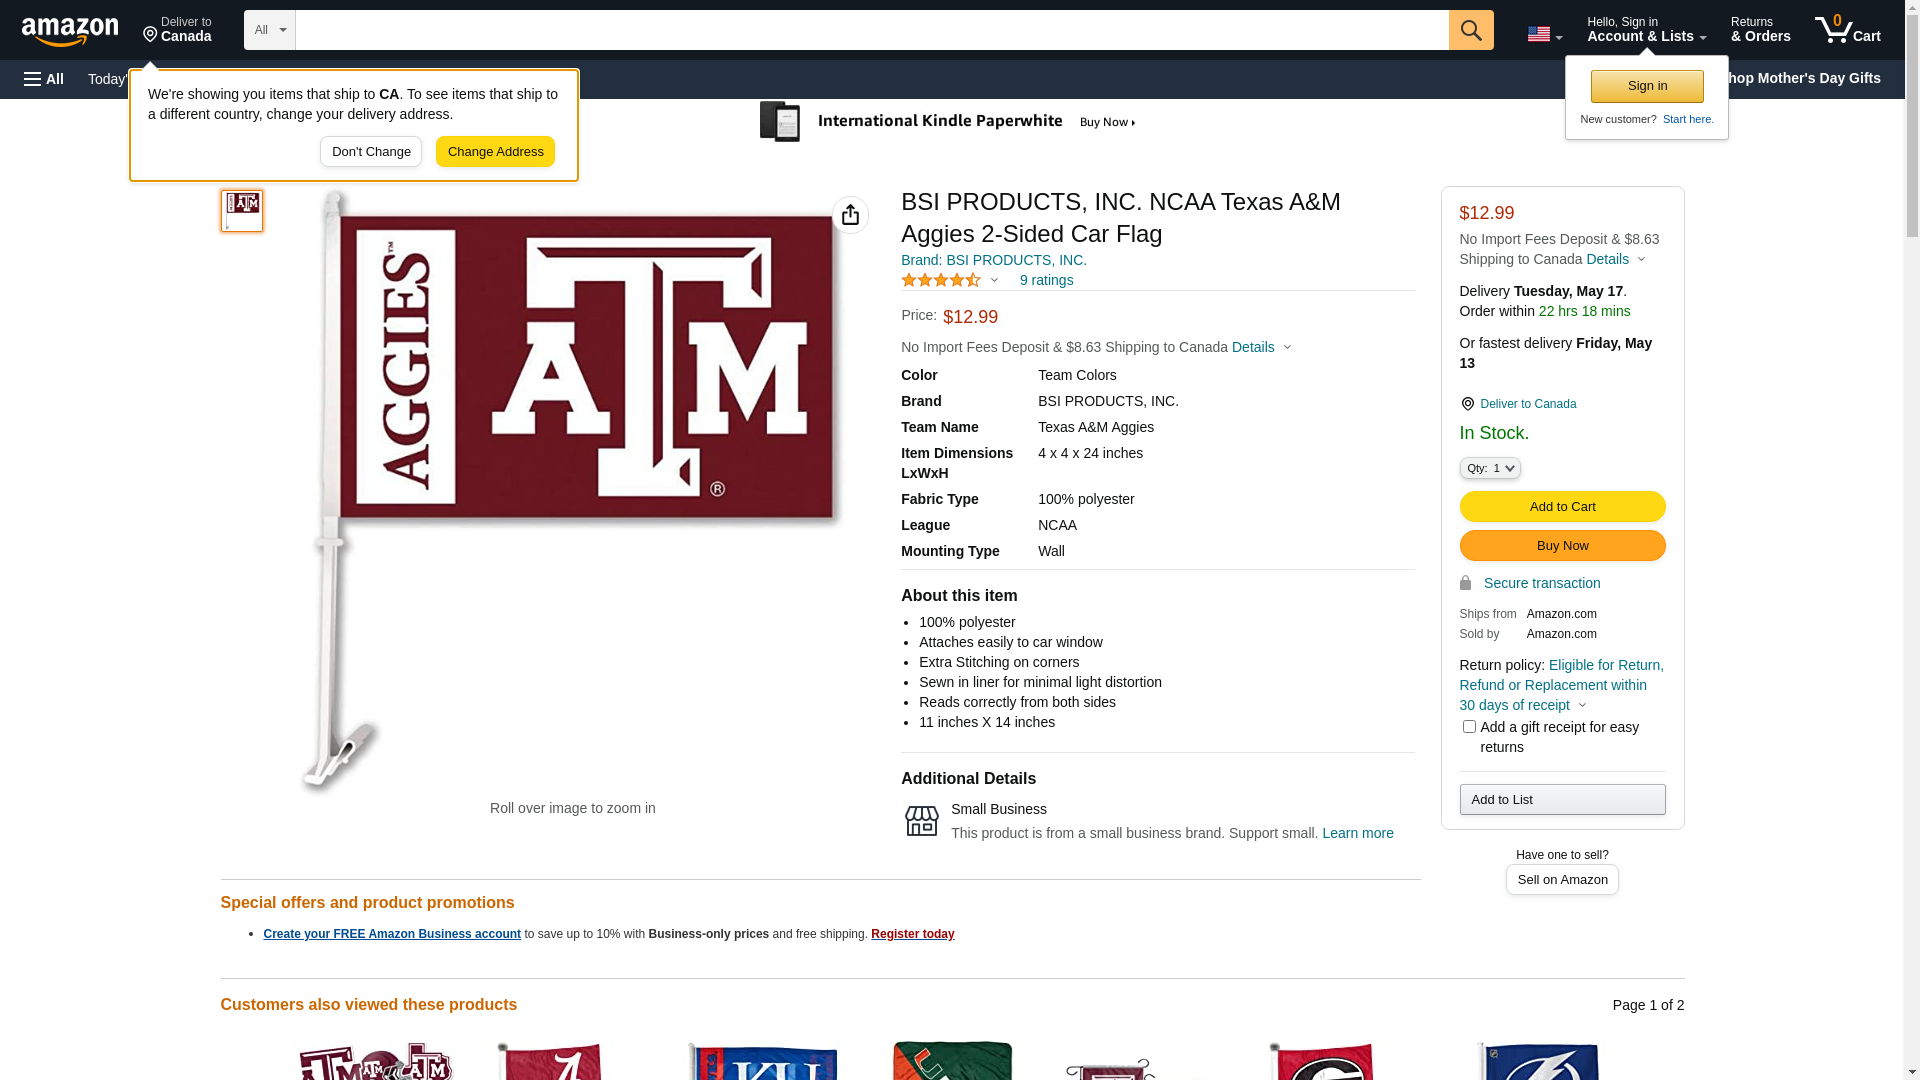1920x1080 pixels.
Task: Check the gift receipt checkbox
Action: coord(1468,727)
